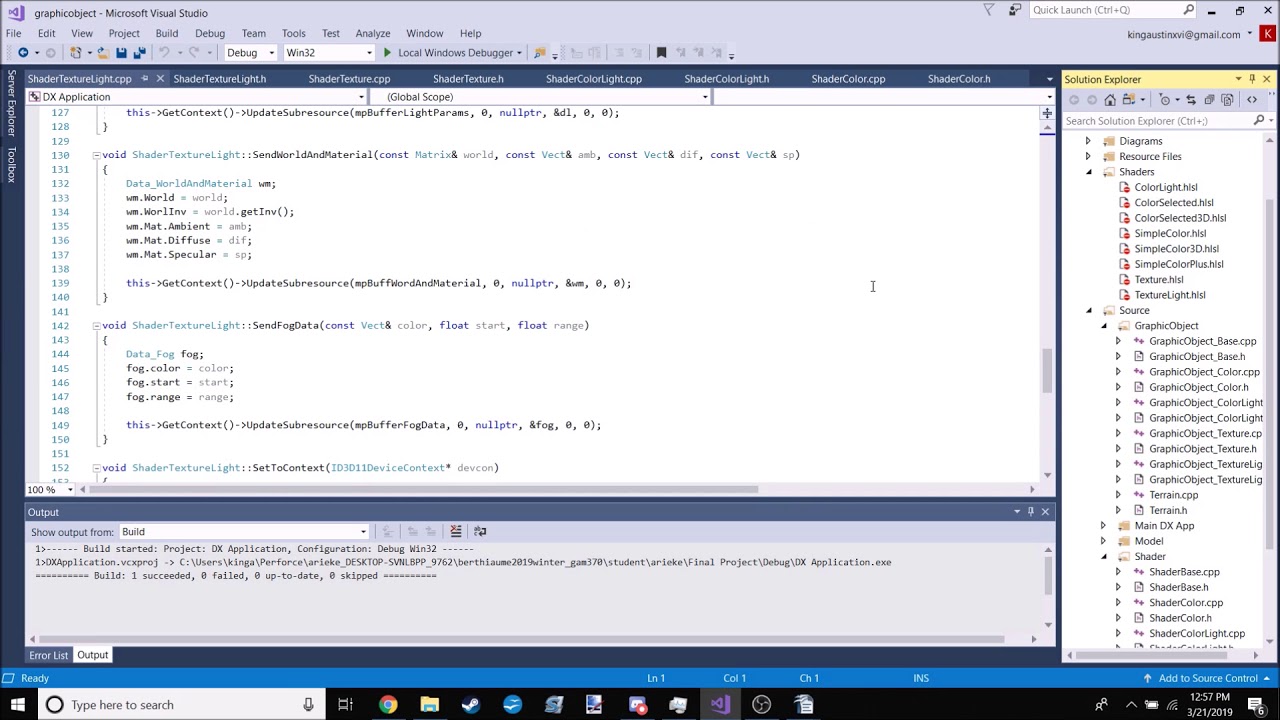Click the Home icon in Solution Explorer
The height and width of the screenshot is (720, 1280).
coord(1110,100)
